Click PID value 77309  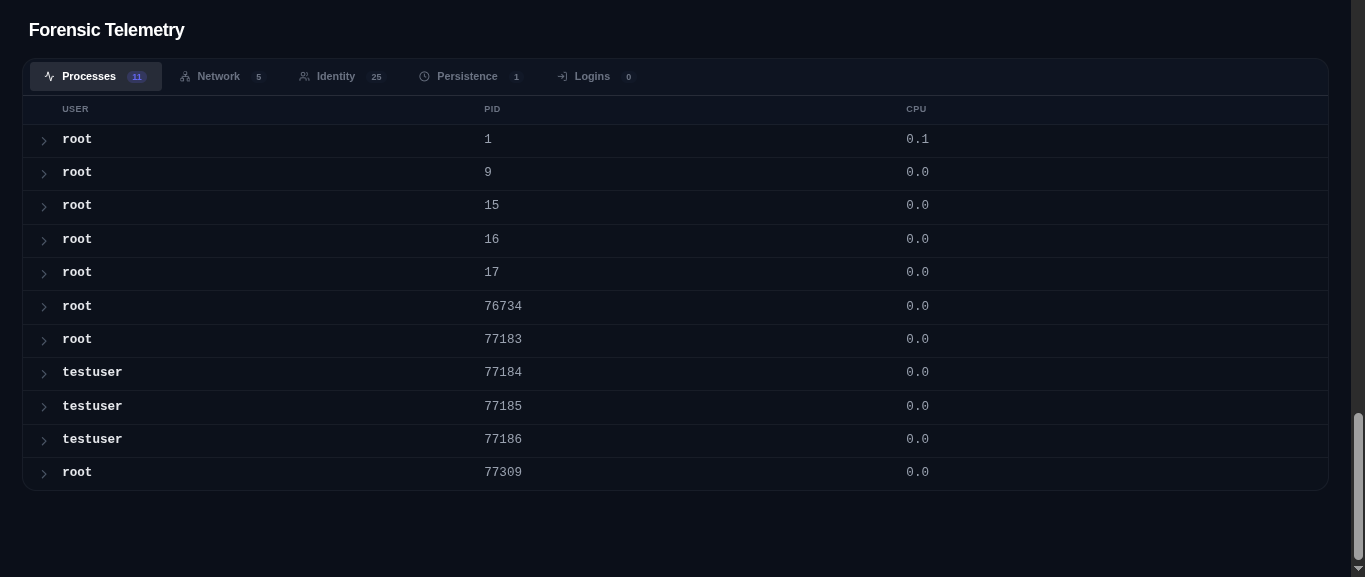tap(503, 472)
